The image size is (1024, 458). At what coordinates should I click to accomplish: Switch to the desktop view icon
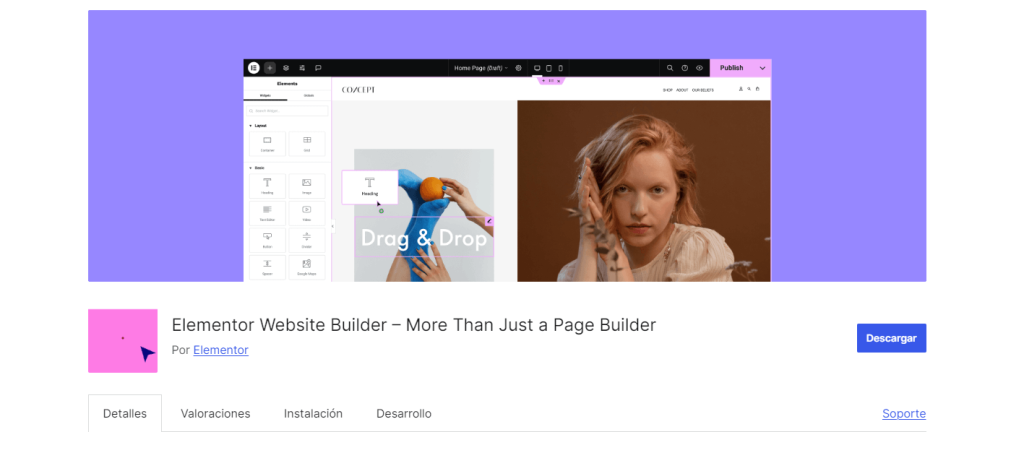click(x=537, y=68)
